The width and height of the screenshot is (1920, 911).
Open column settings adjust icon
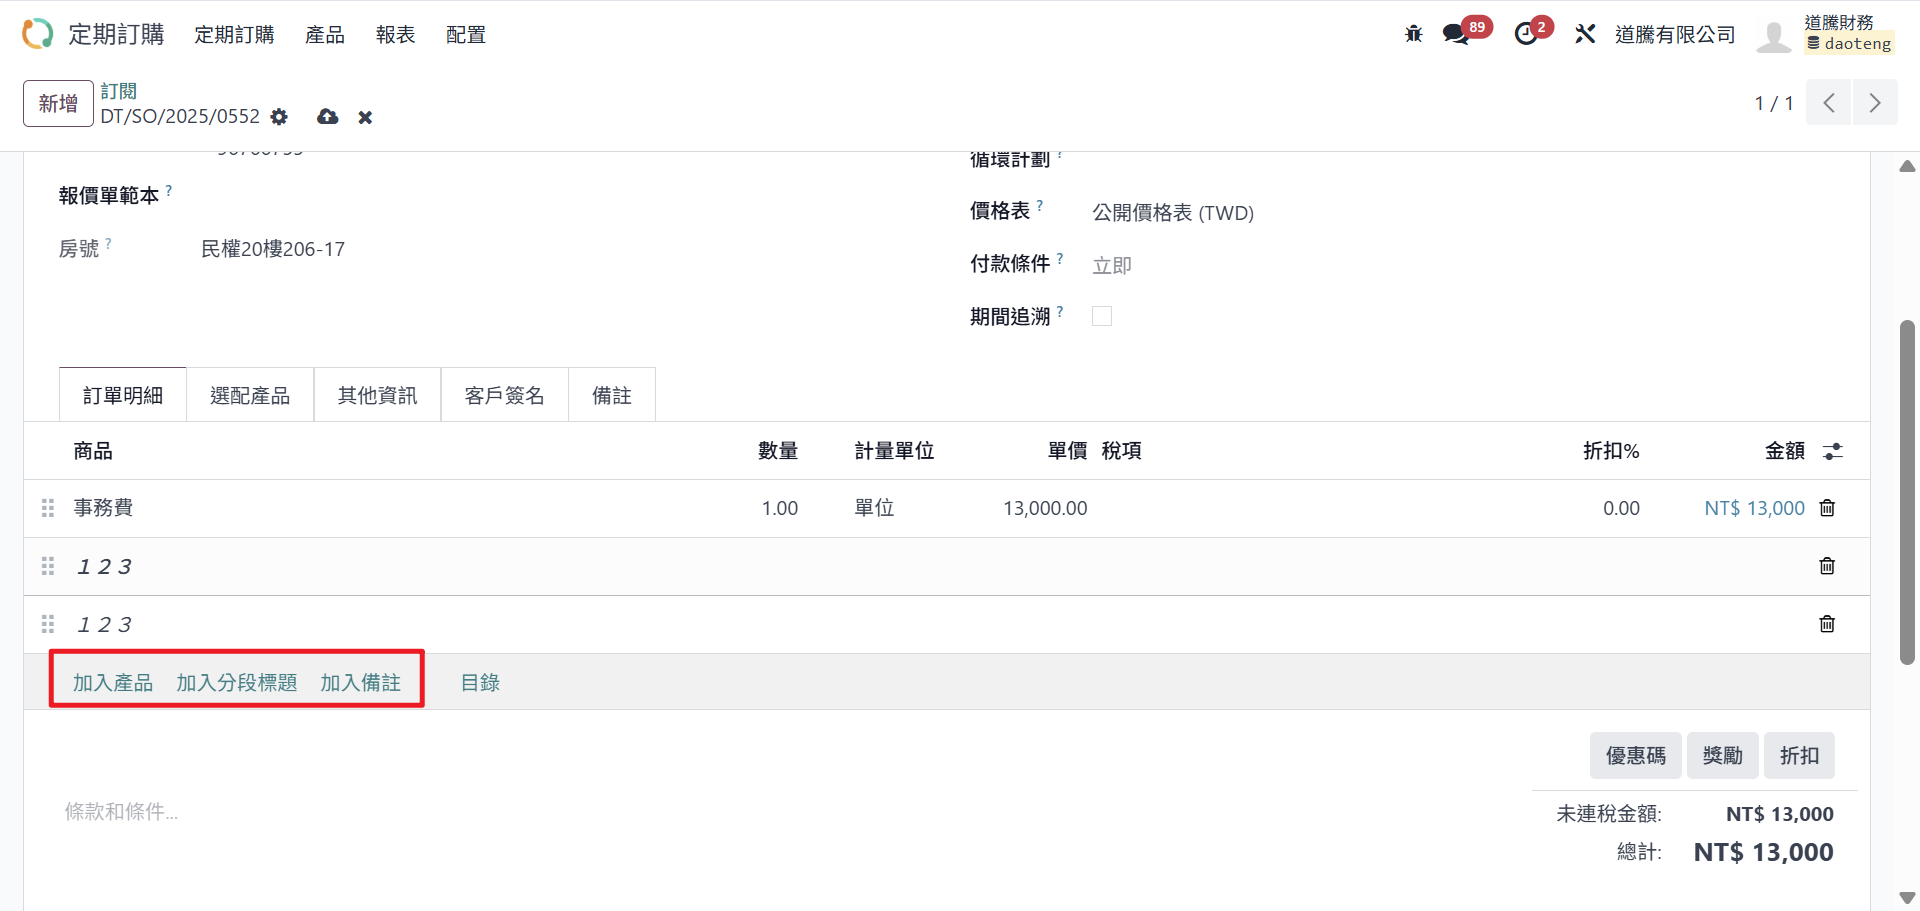click(1832, 451)
